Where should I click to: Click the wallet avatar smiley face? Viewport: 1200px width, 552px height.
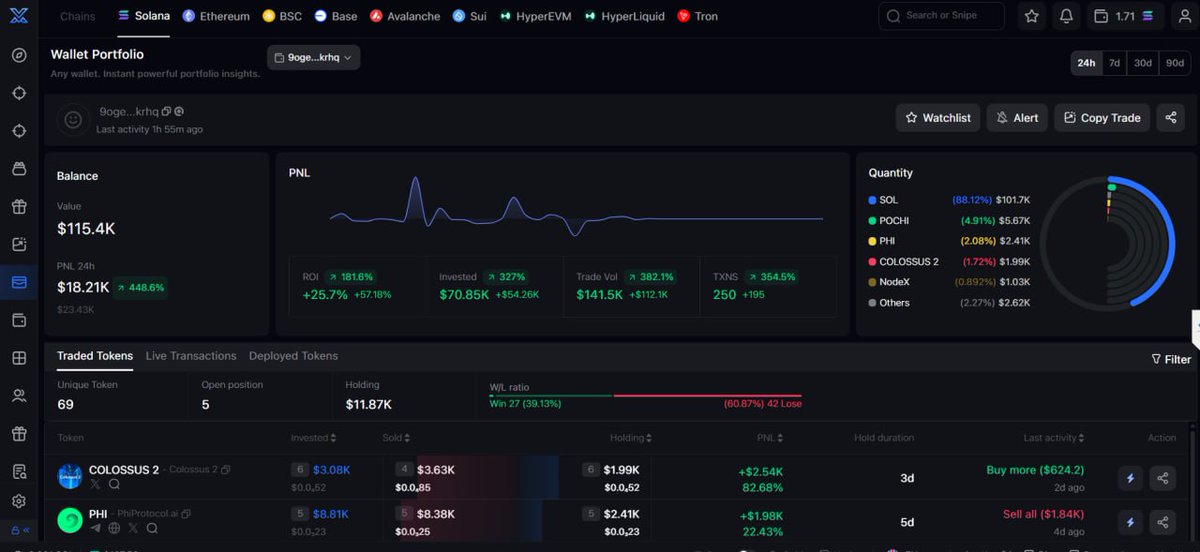(x=72, y=119)
